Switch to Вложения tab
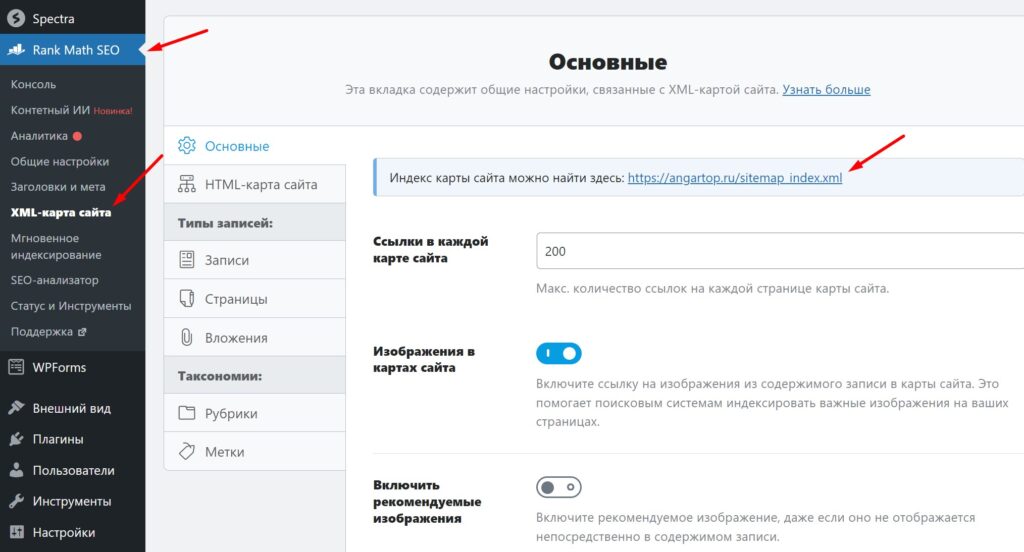 [x=255, y=337]
